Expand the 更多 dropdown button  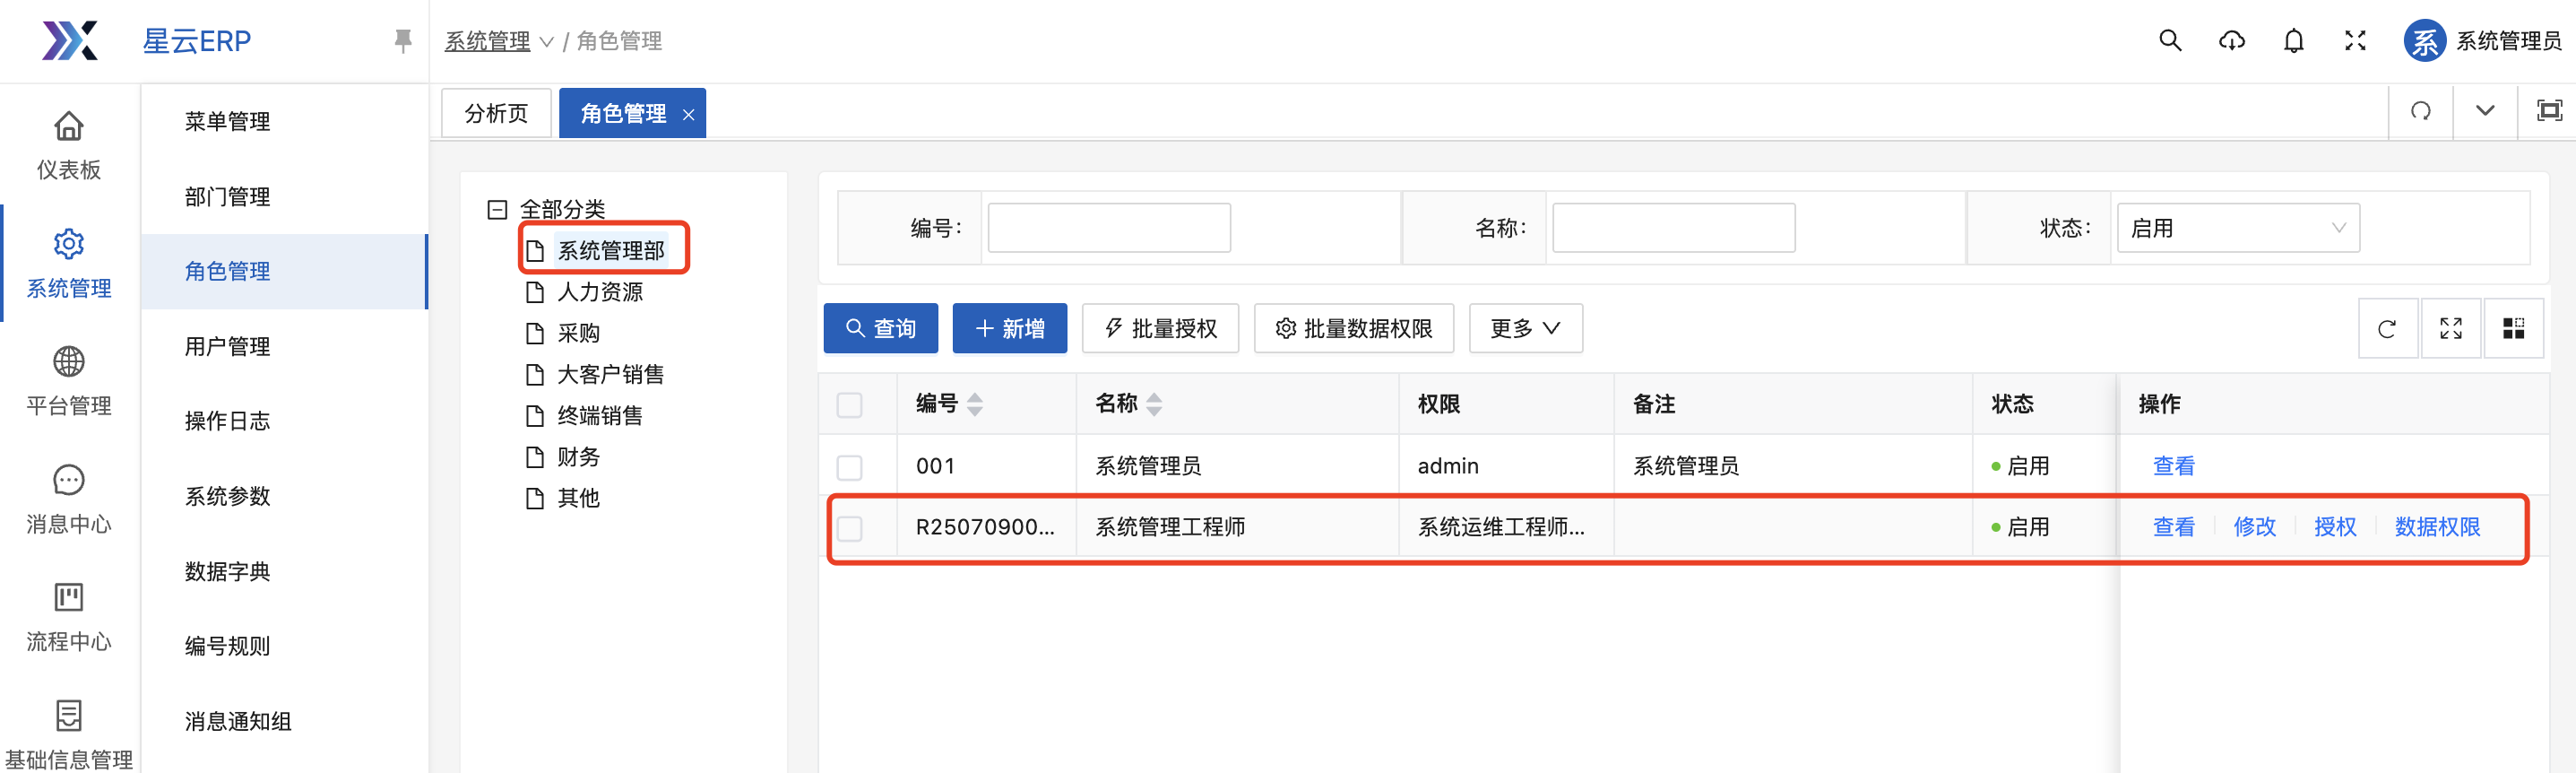(x=1524, y=329)
